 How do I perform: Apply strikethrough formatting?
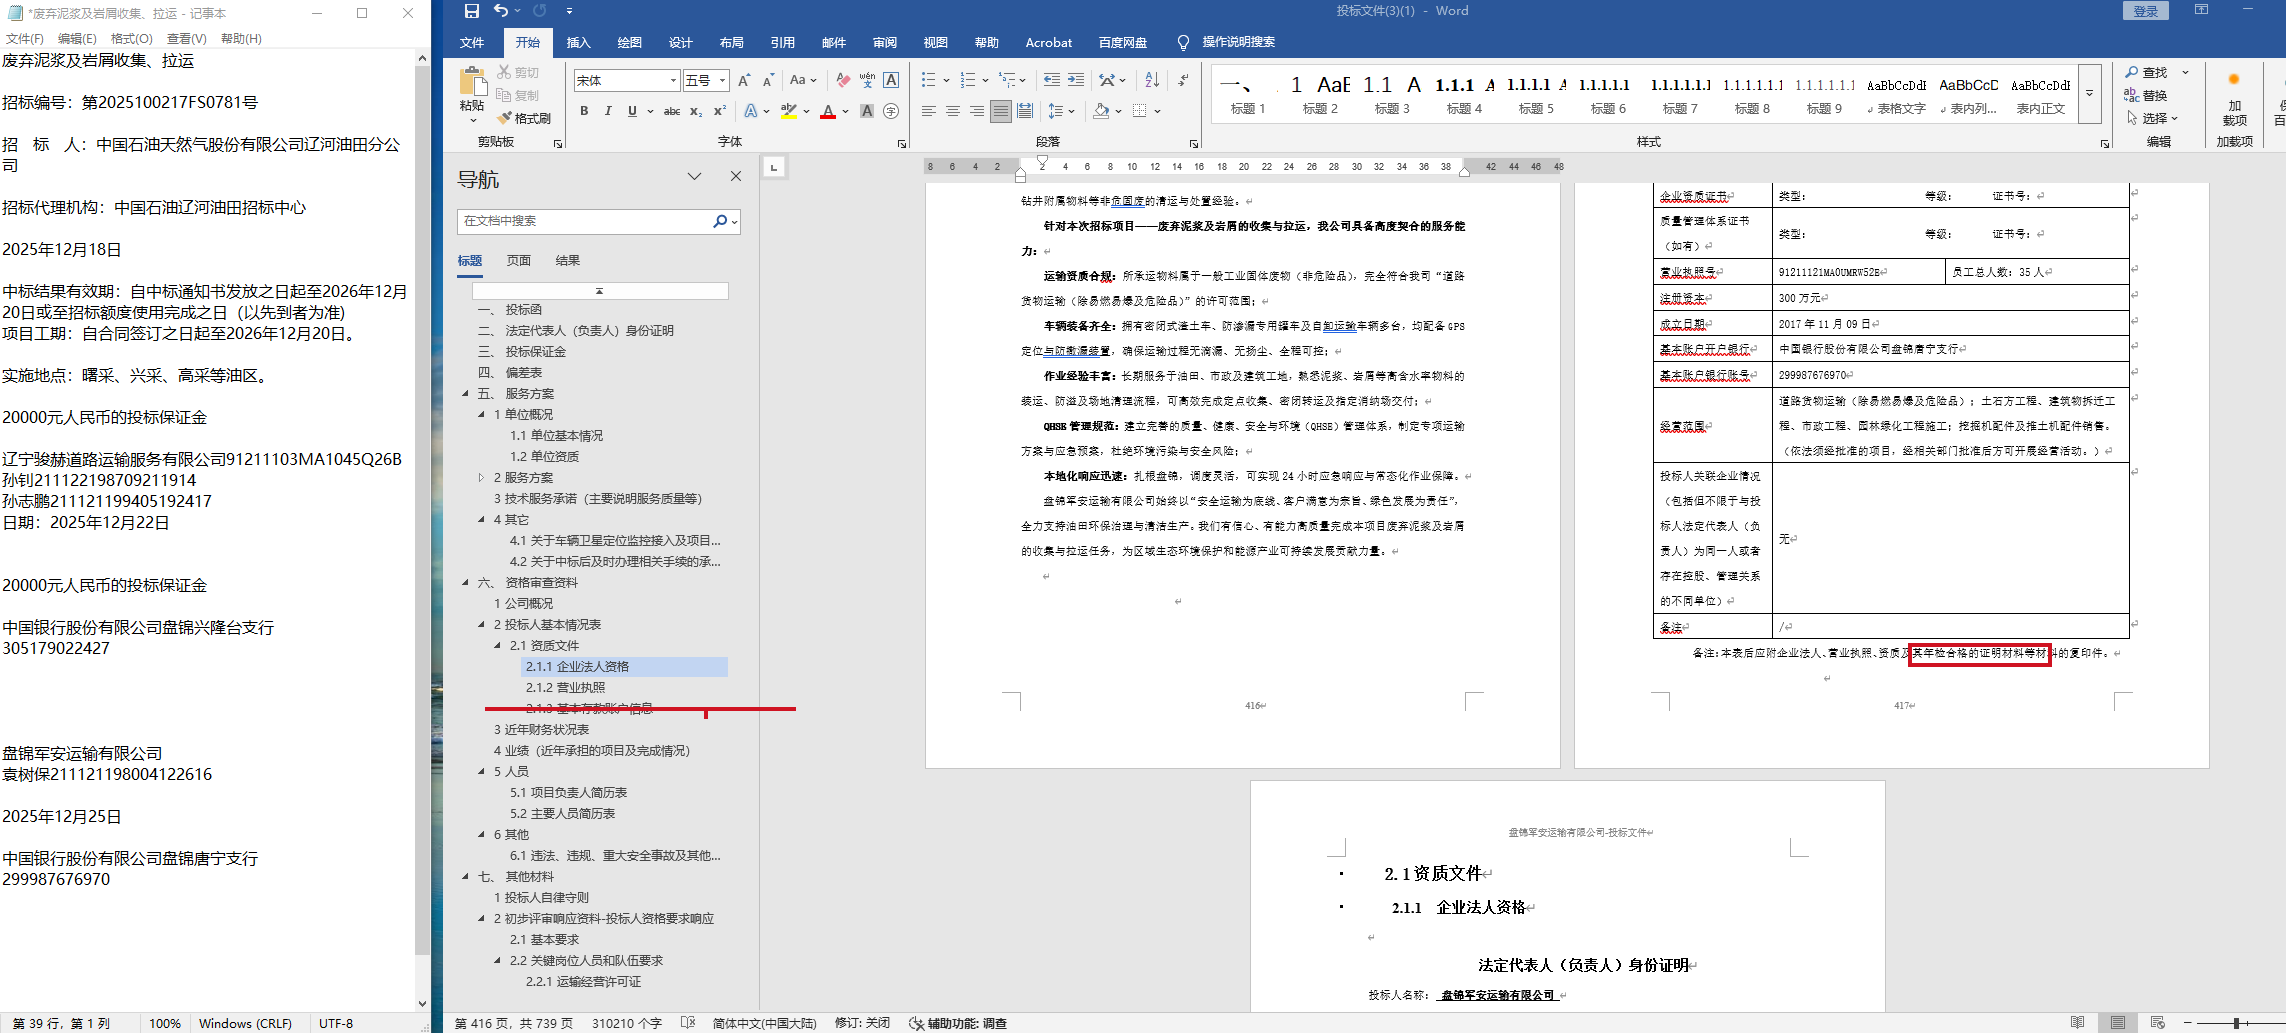(672, 111)
